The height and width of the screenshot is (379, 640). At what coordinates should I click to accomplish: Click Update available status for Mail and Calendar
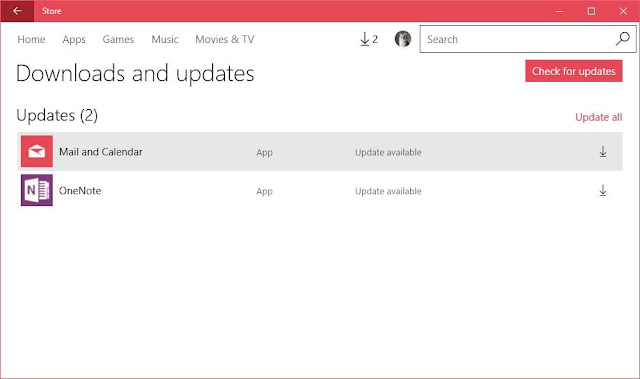tap(388, 152)
